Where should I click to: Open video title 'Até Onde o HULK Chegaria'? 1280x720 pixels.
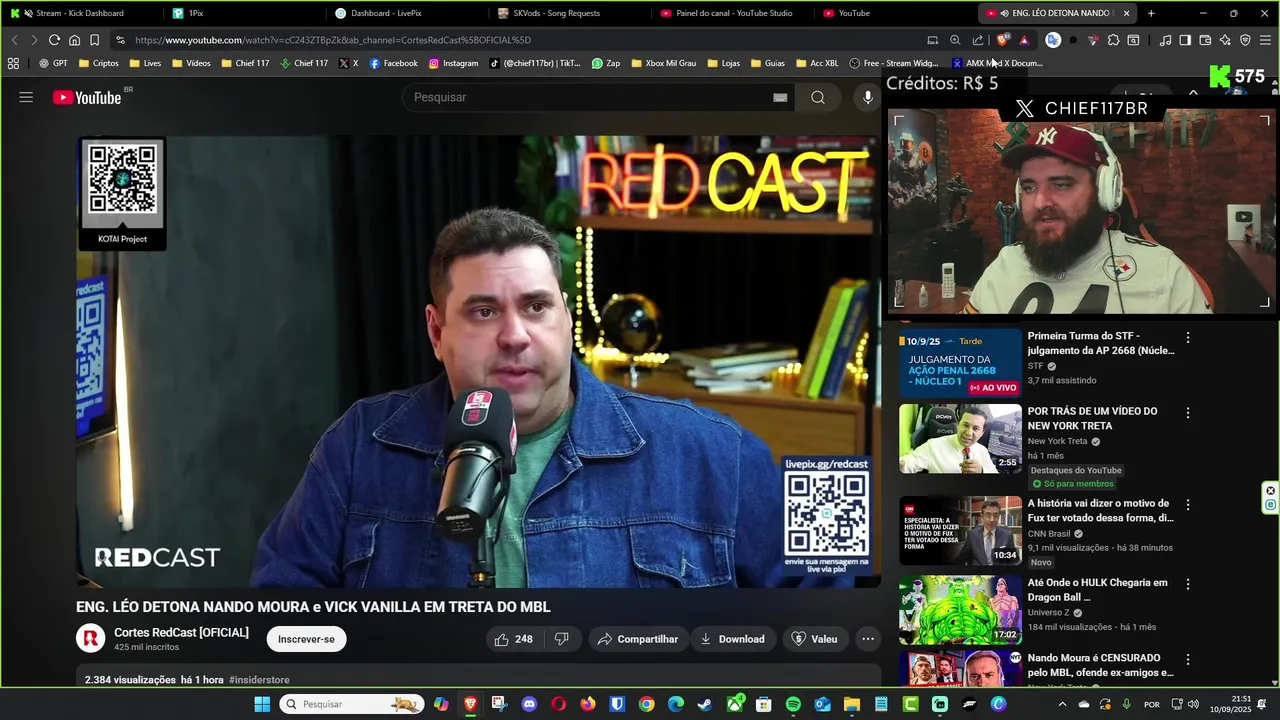pyautogui.click(x=1098, y=590)
